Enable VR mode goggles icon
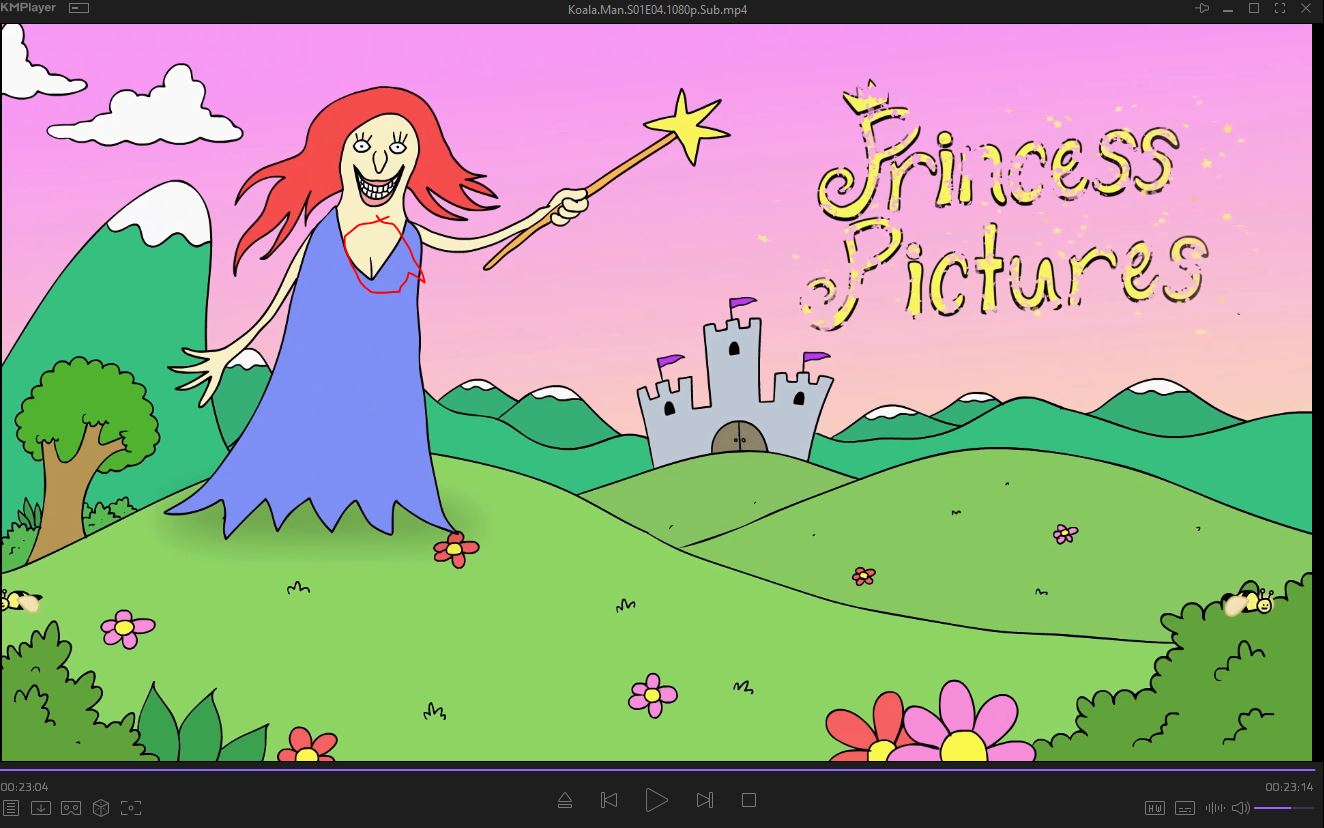 pos(70,808)
